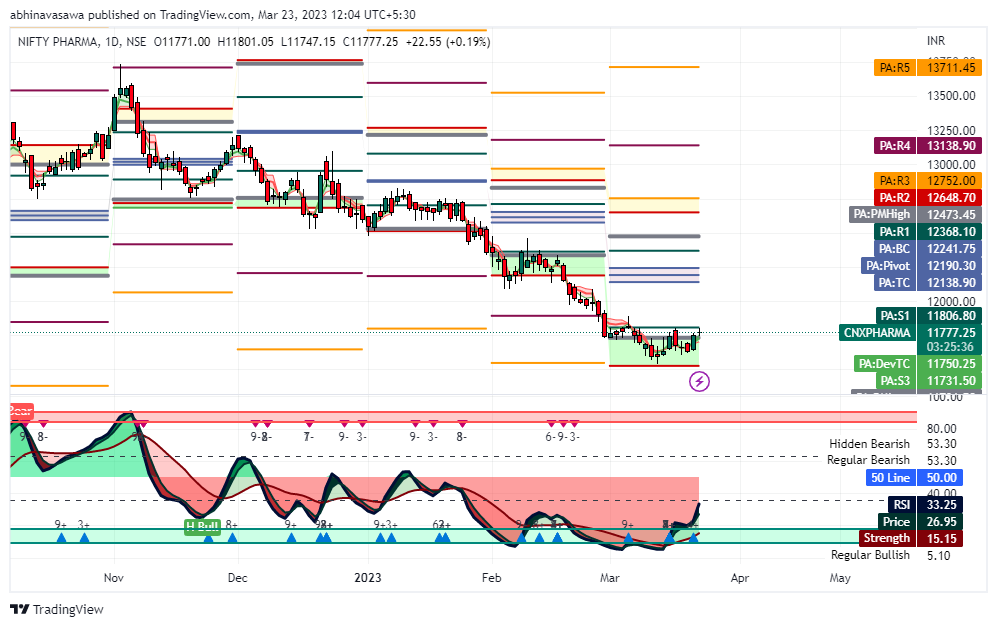Click the Apr label on time axis
The image size is (997, 627).
click(740, 578)
